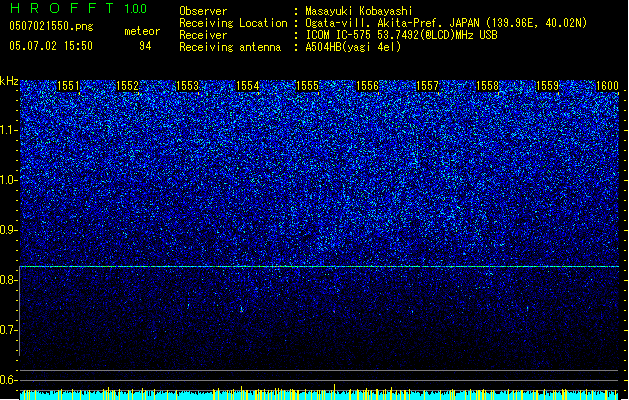Click the meteor count label

142,31
